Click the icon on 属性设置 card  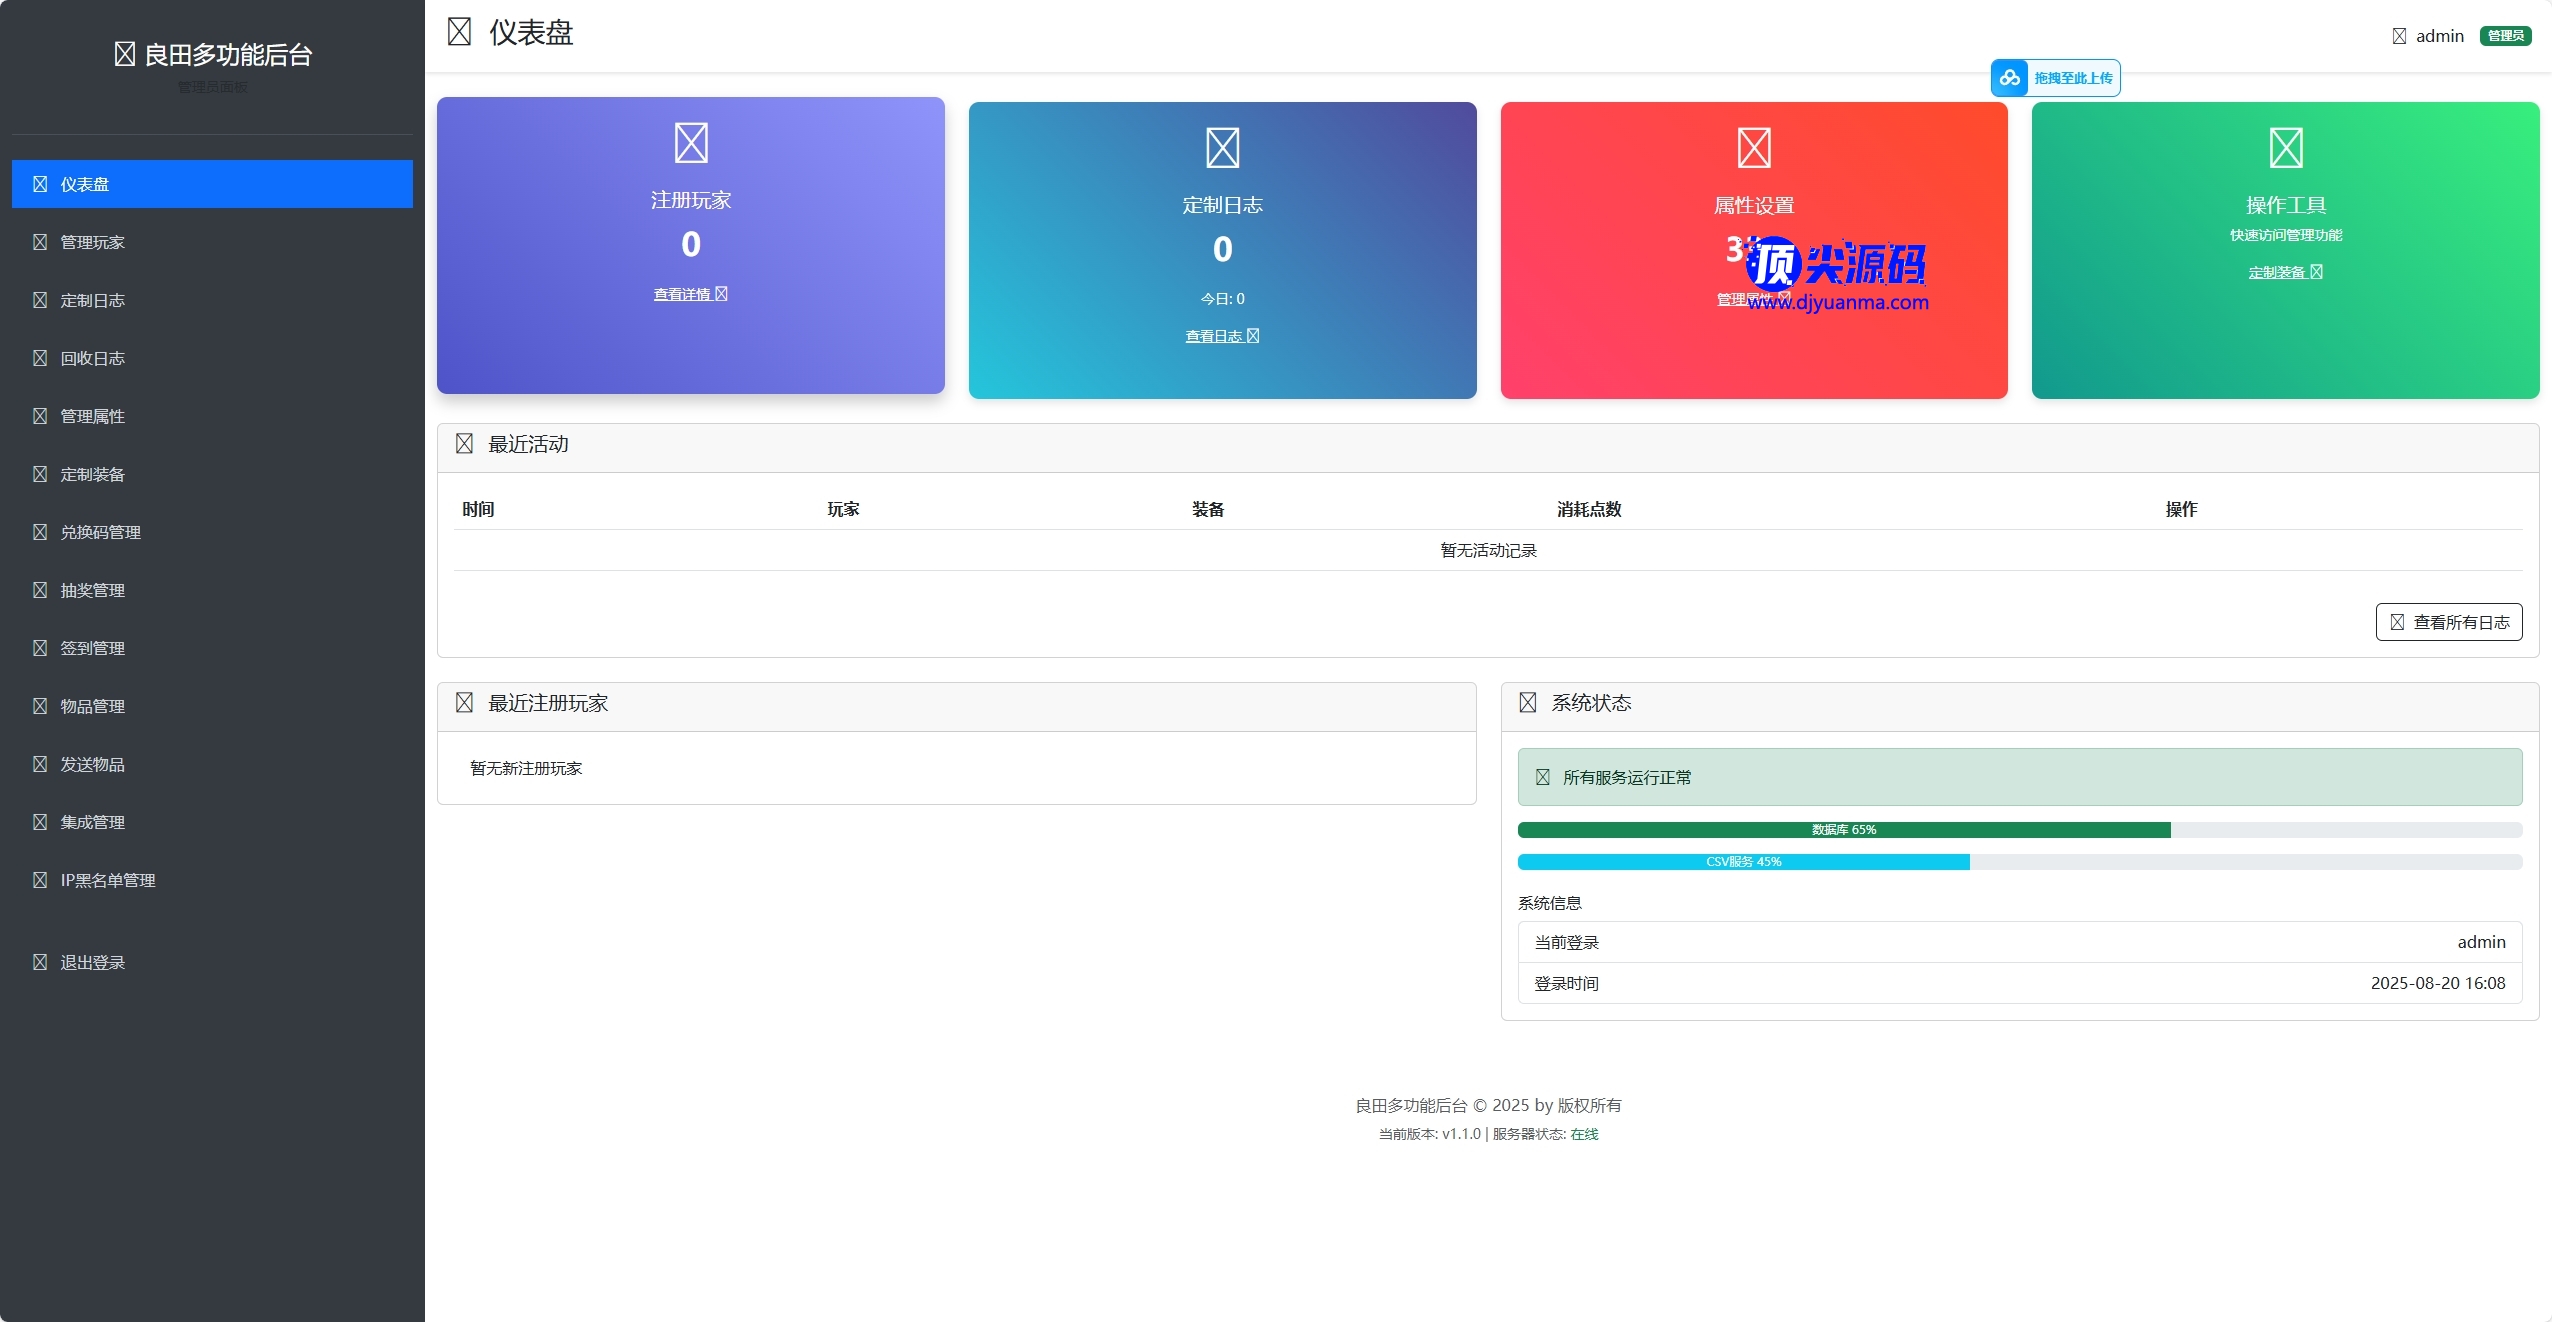coord(1754,148)
